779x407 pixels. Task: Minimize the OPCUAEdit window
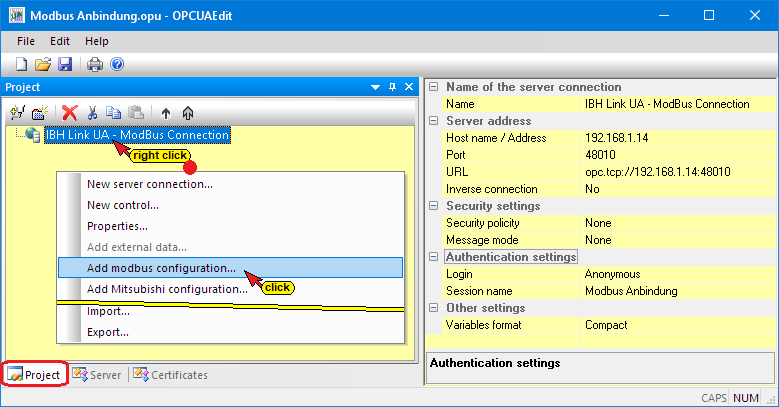click(x=664, y=15)
